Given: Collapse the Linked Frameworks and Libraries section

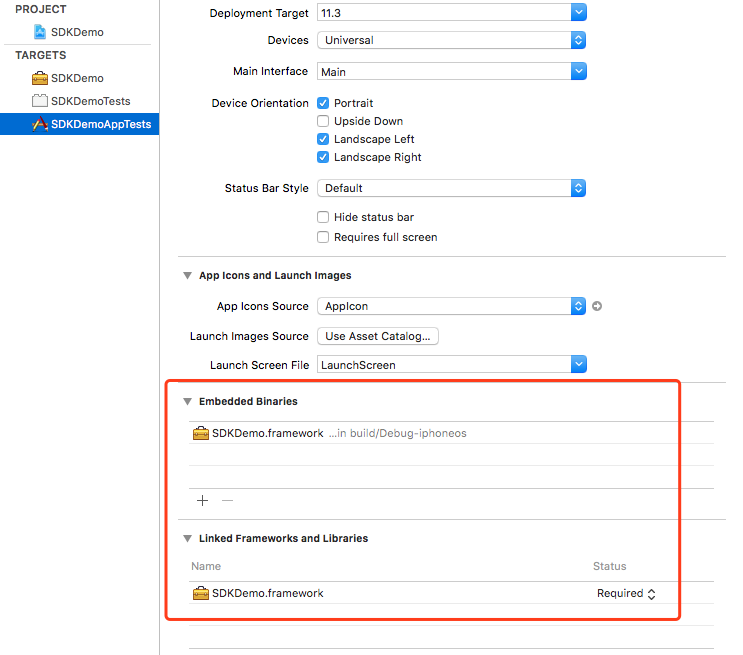Looking at the screenshot, I should (188, 538).
